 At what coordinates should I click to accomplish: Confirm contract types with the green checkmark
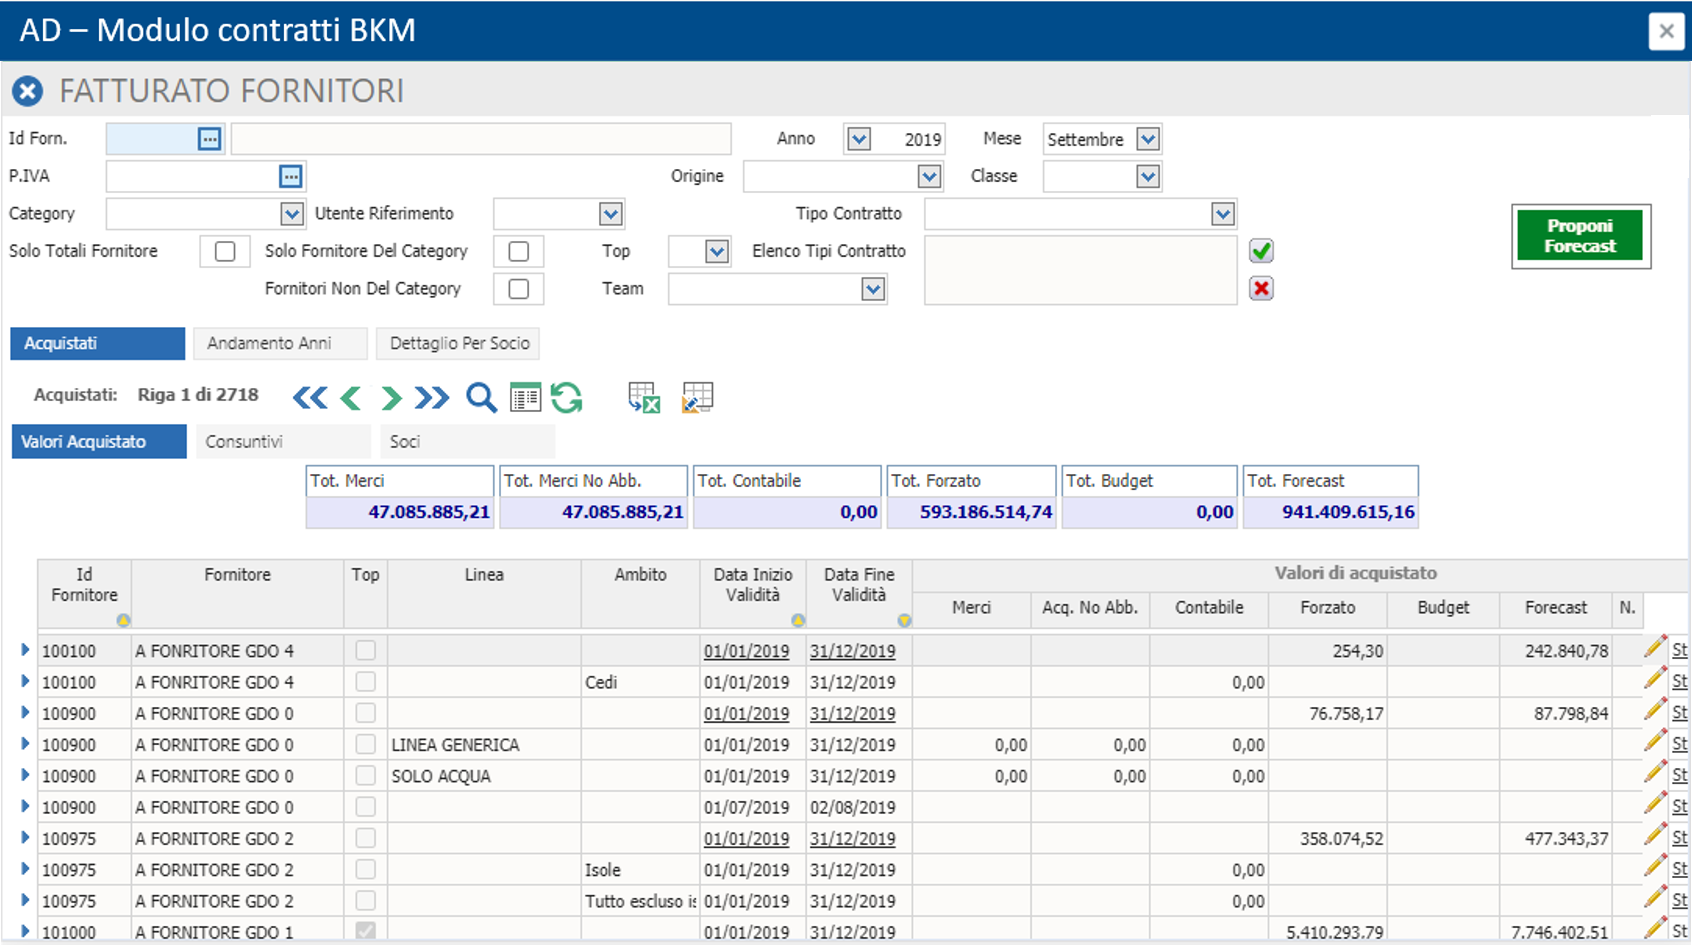1261,251
